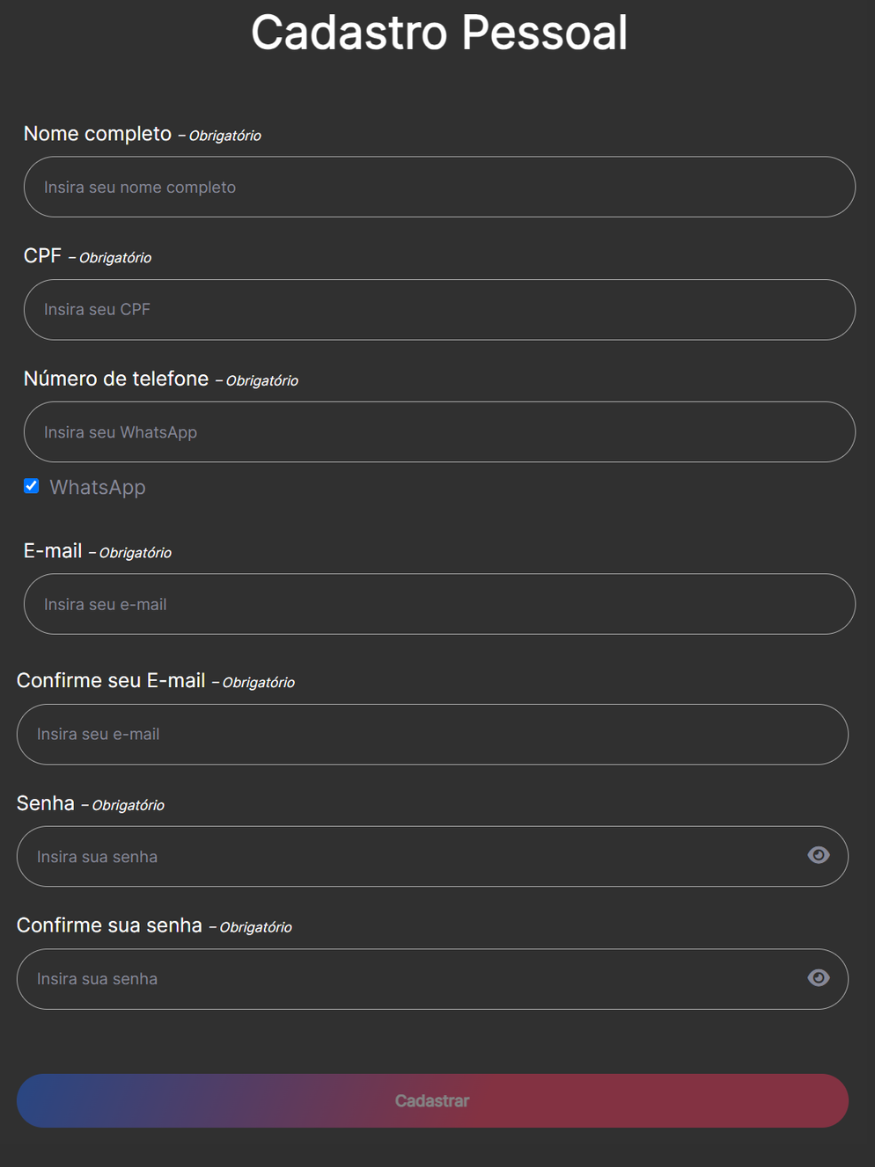875x1167 pixels.
Task: Click the E-mail input box
Action: 440,603
